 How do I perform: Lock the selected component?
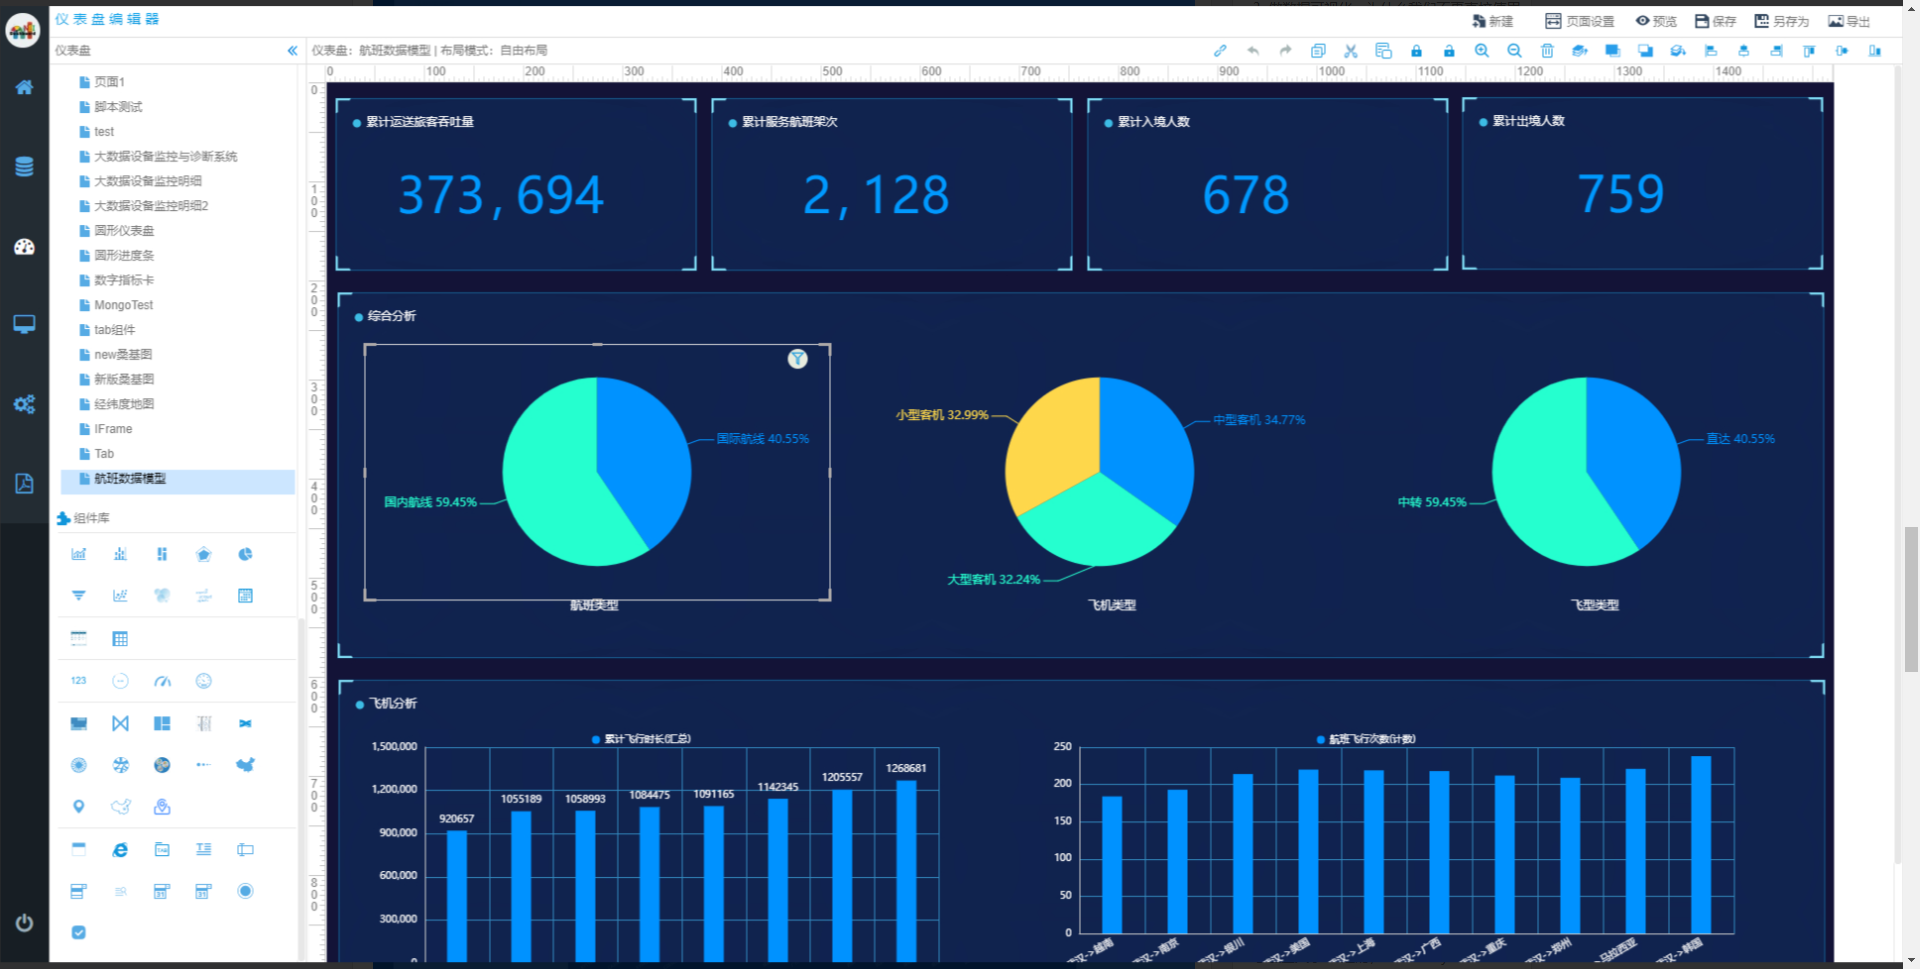(x=1416, y=51)
